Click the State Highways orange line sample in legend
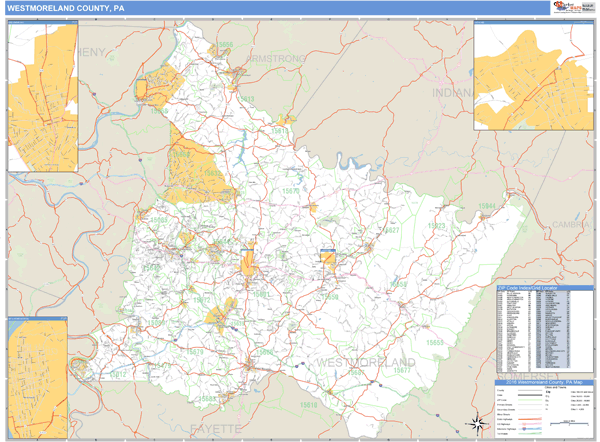Screen dimensions: 600x442 click(x=530, y=419)
